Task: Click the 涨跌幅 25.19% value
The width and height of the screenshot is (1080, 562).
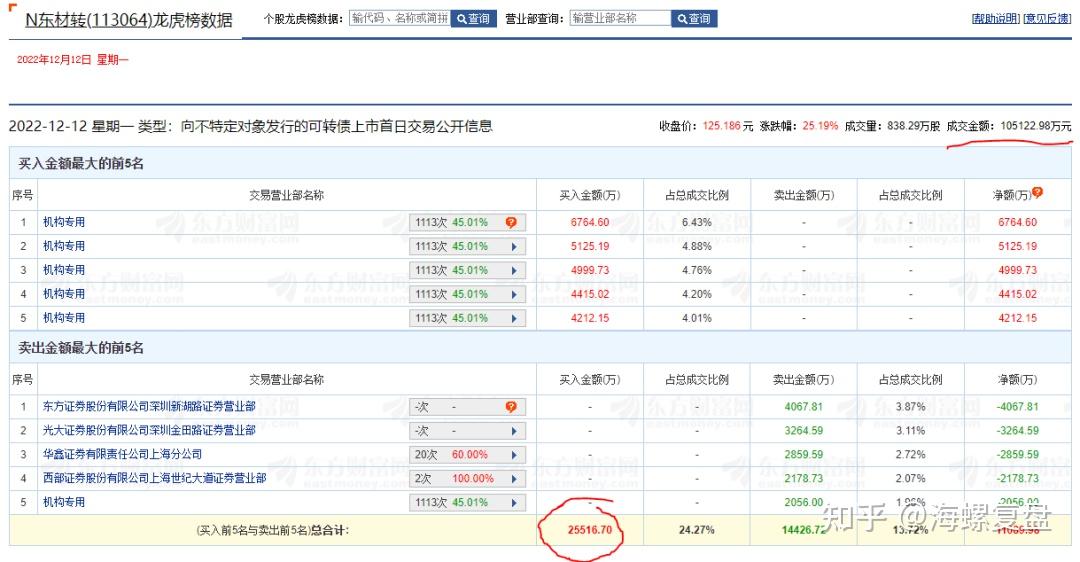Action: click(820, 126)
